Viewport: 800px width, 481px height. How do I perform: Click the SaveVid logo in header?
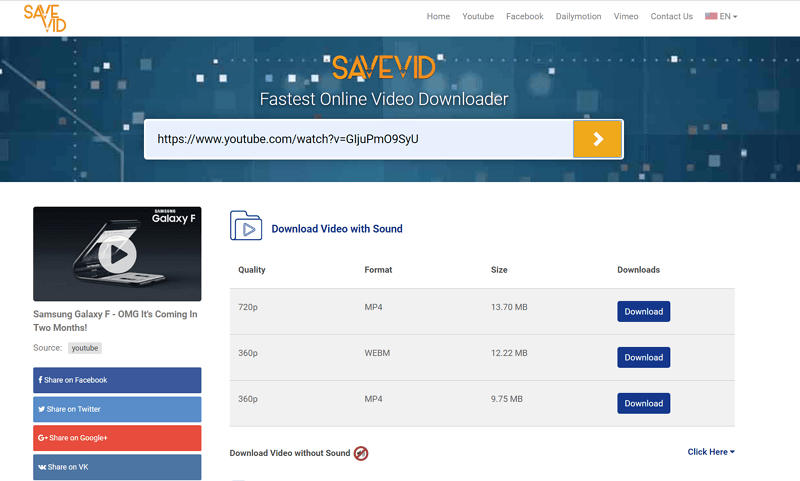[x=45, y=18]
